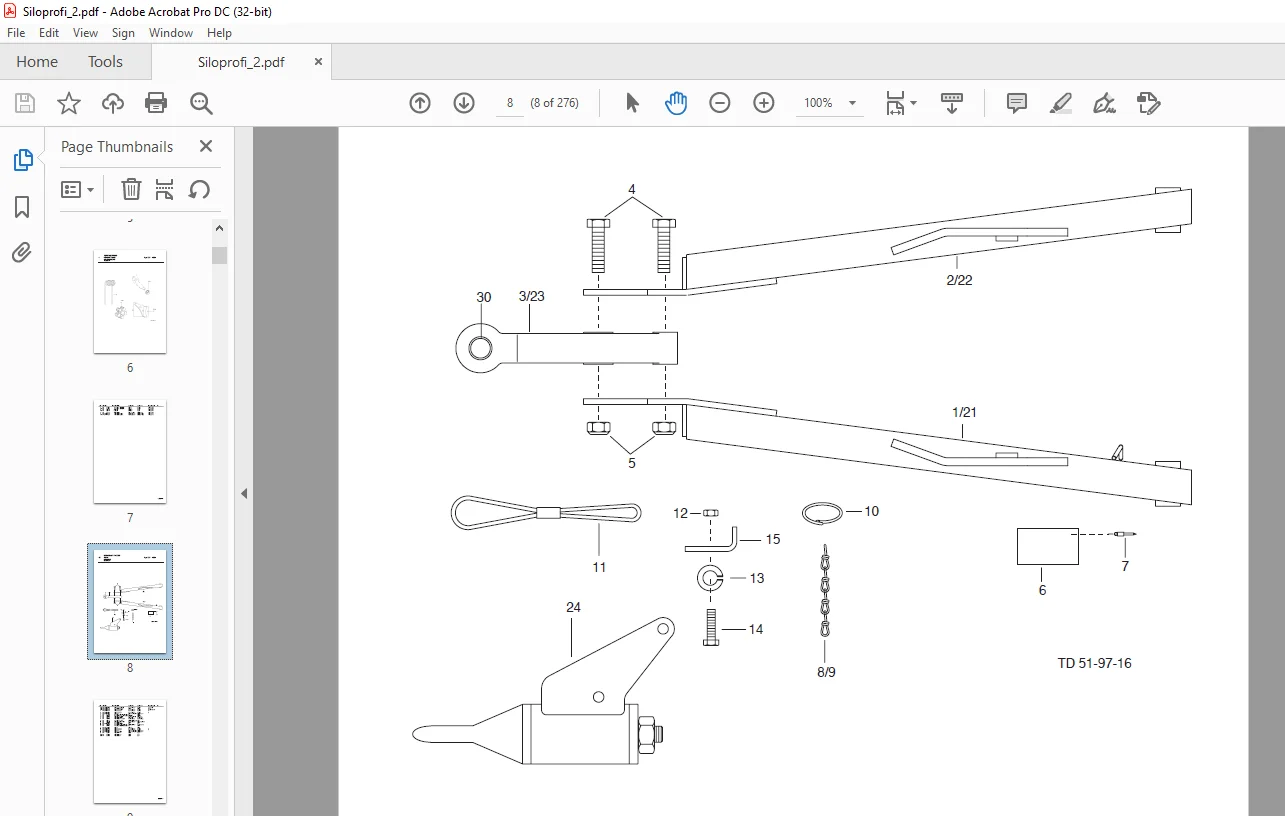Go to the previous page with the up arrow
The image size is (1285, 816).
(420, 103)
